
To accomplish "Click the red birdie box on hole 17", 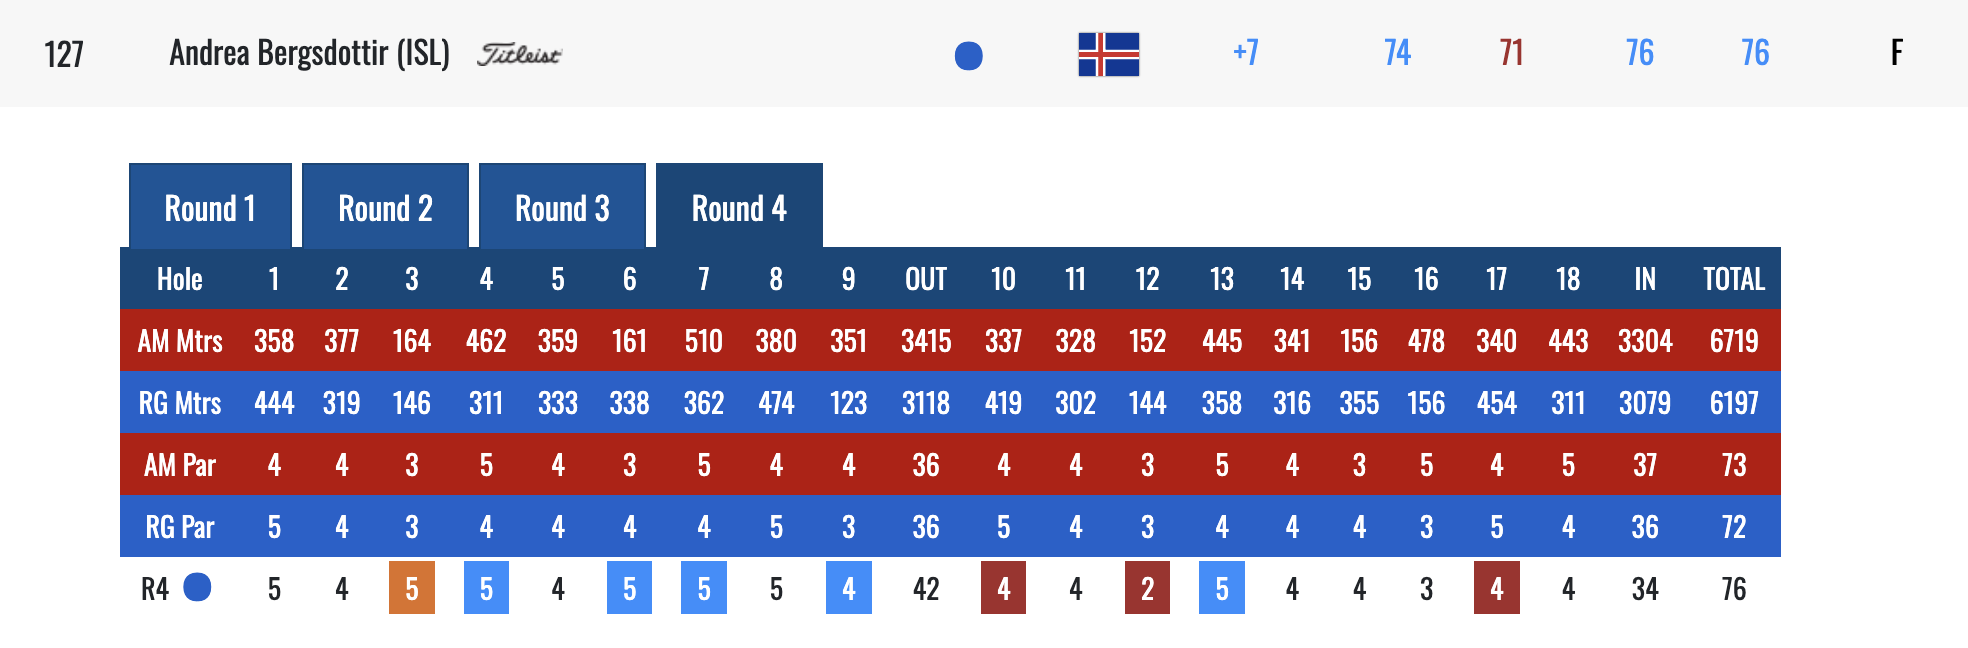I will click(1496, 588).
